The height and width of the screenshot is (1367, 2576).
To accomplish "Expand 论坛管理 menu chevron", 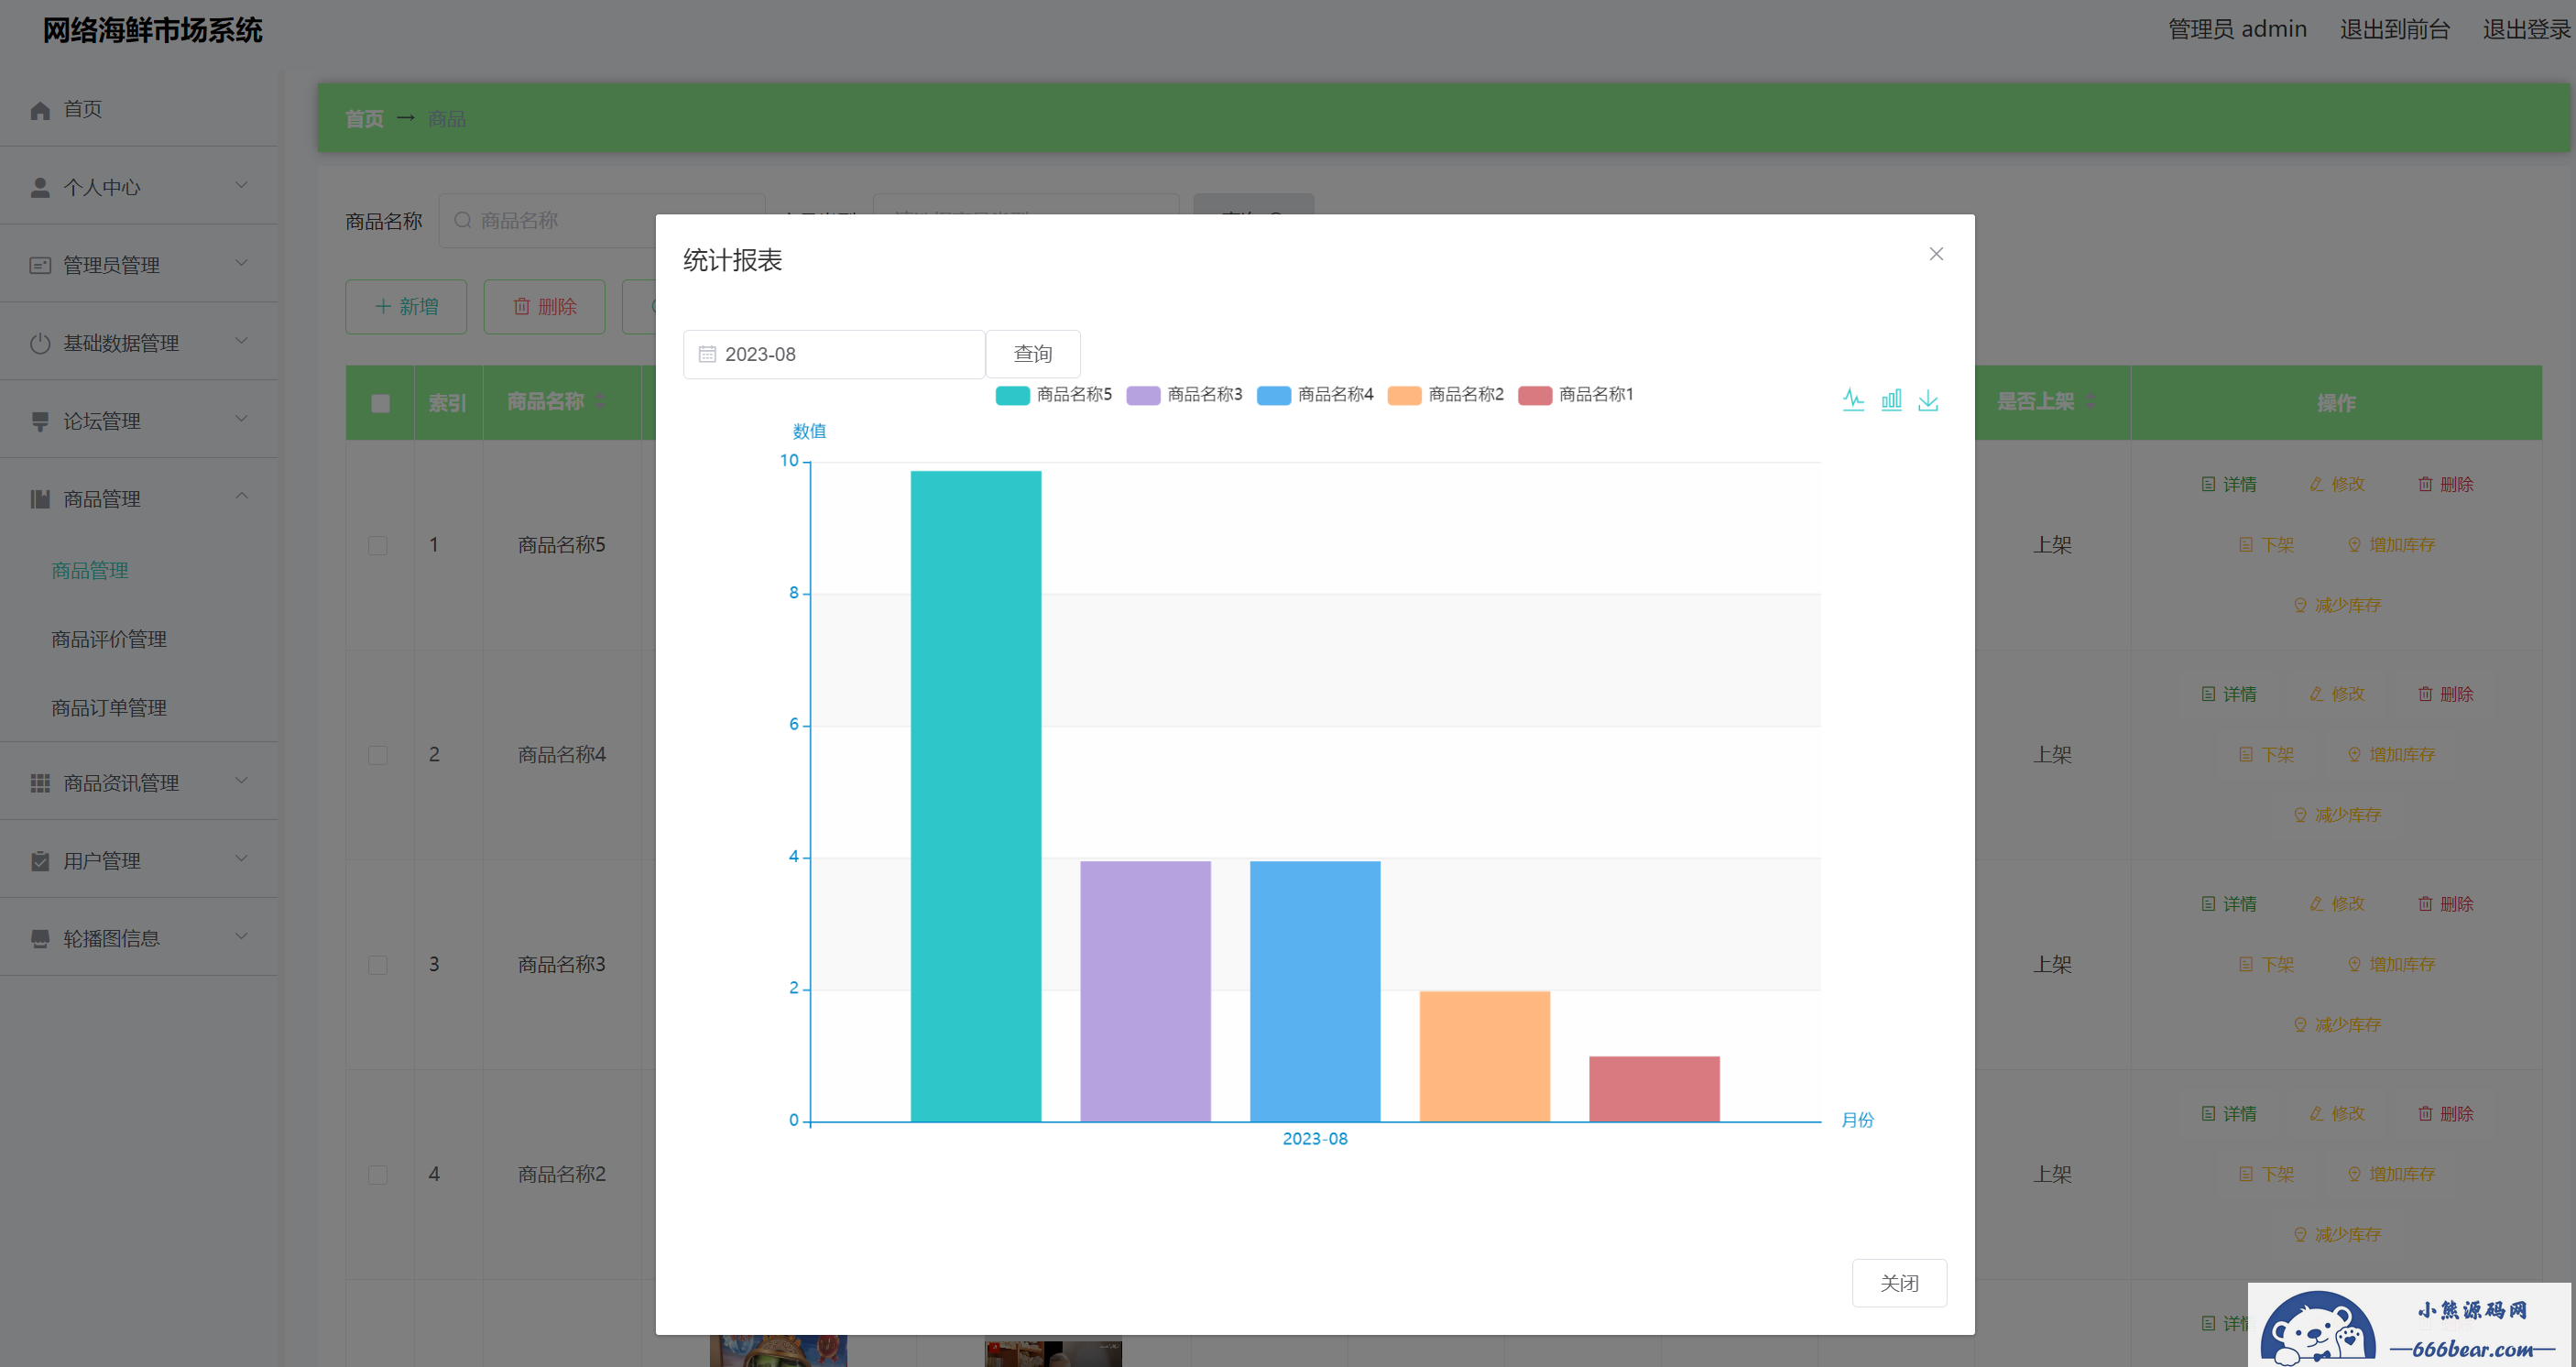I will coord(241,419).
